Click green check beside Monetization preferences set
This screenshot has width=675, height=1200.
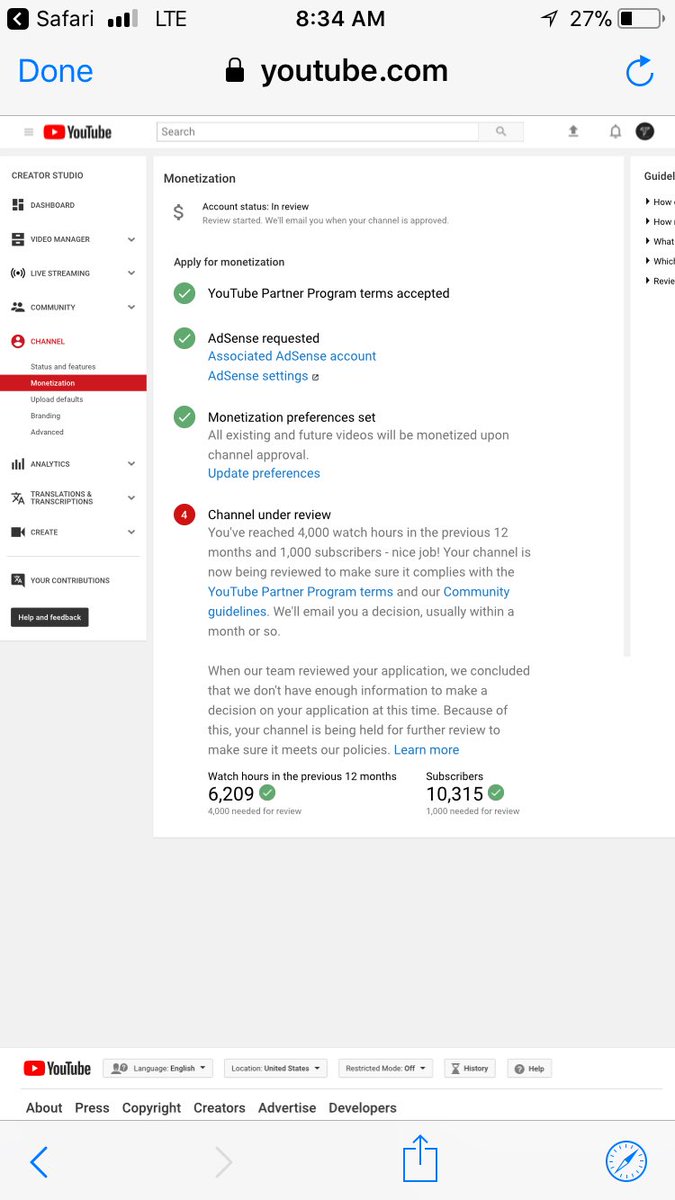click(184, 417)
